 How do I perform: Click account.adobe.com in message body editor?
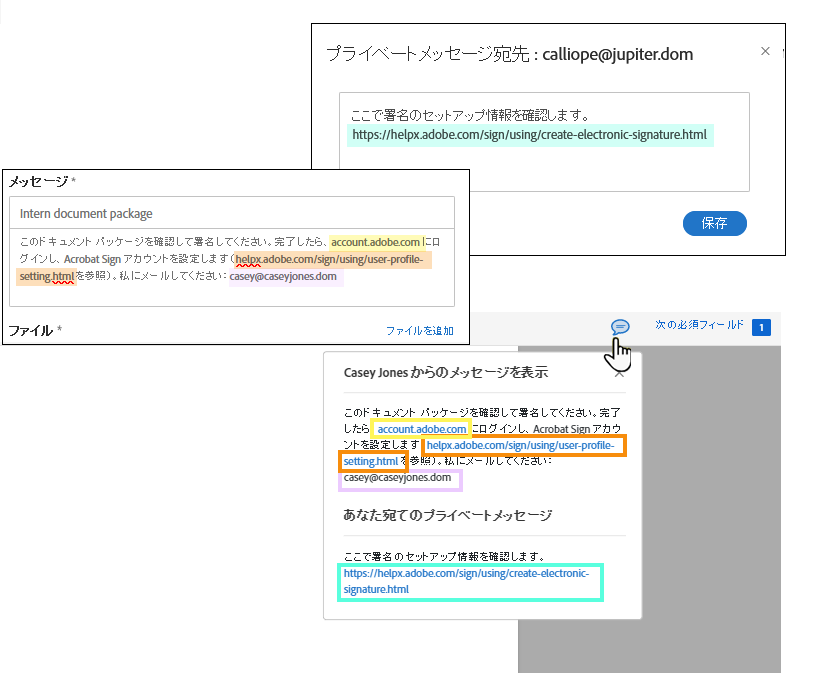click(x=375, y=242)
